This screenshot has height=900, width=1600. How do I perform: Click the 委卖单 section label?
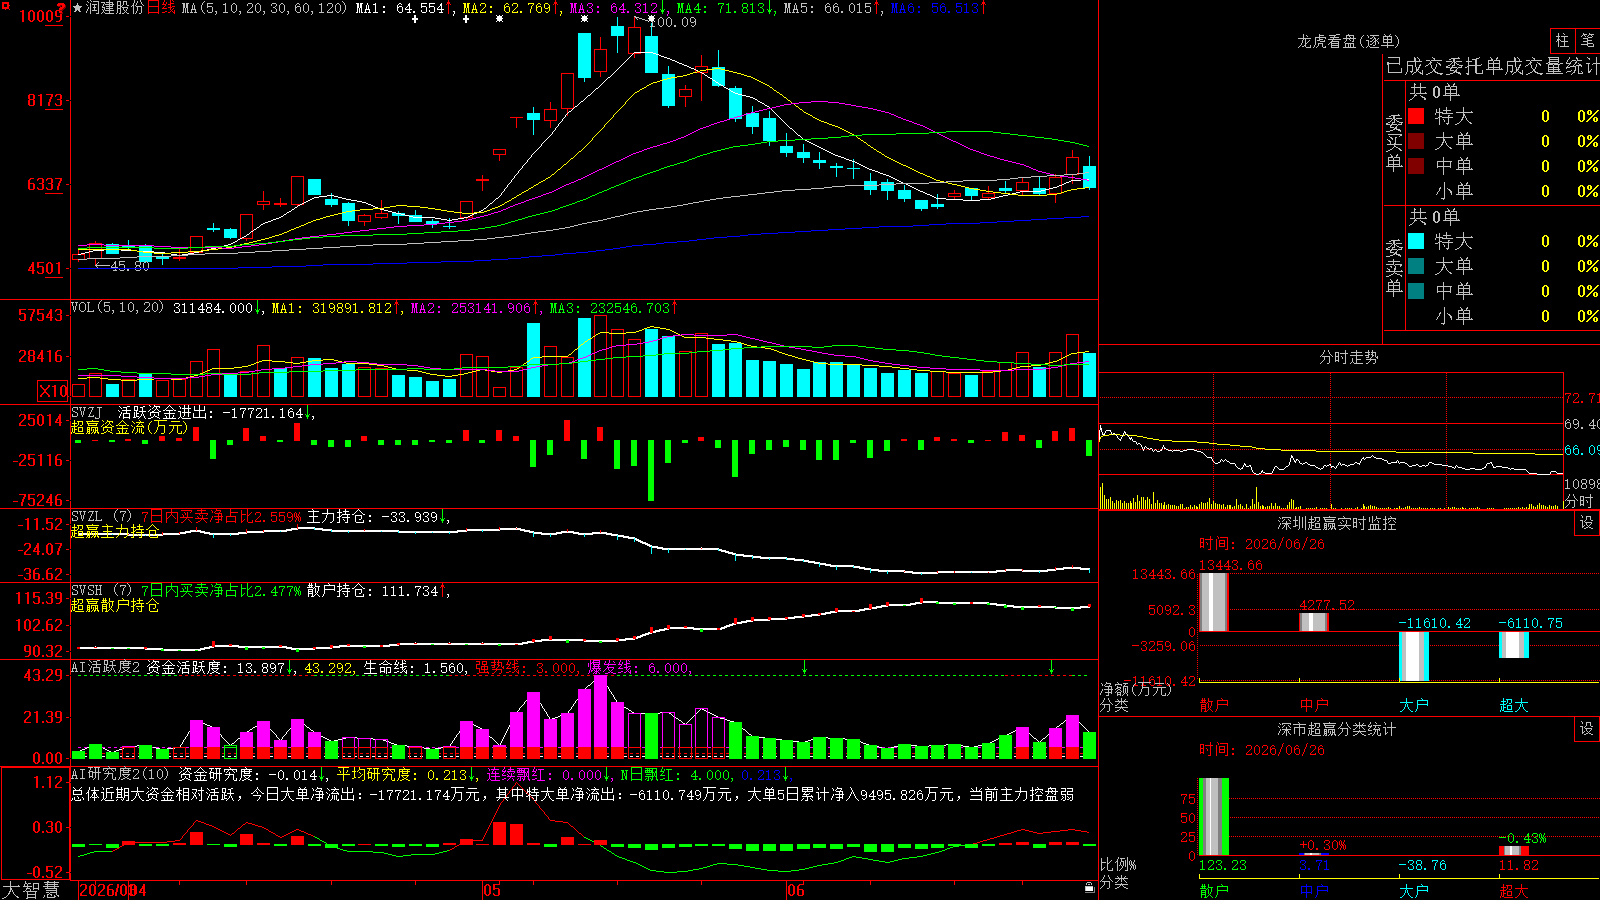1394,268
